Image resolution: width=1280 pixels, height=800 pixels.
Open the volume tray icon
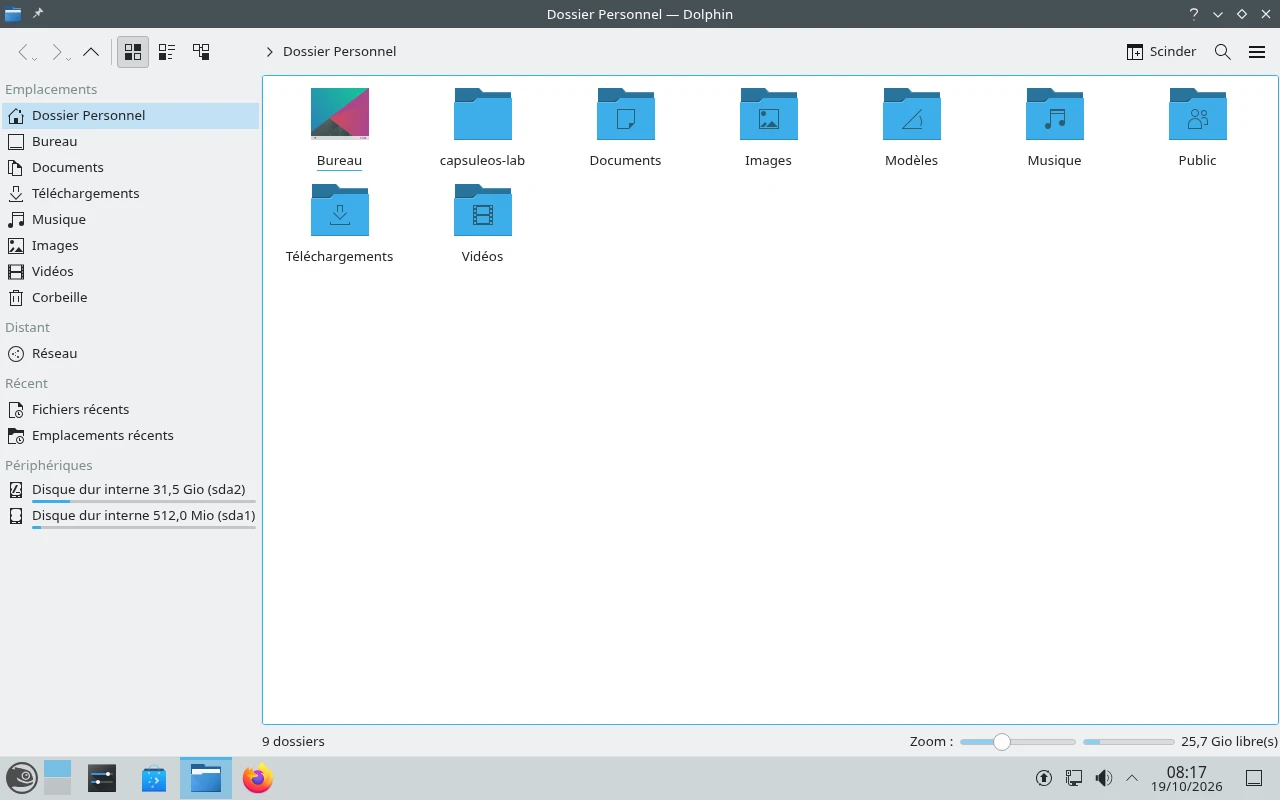pyautogui.click(x=1103, y=778)
